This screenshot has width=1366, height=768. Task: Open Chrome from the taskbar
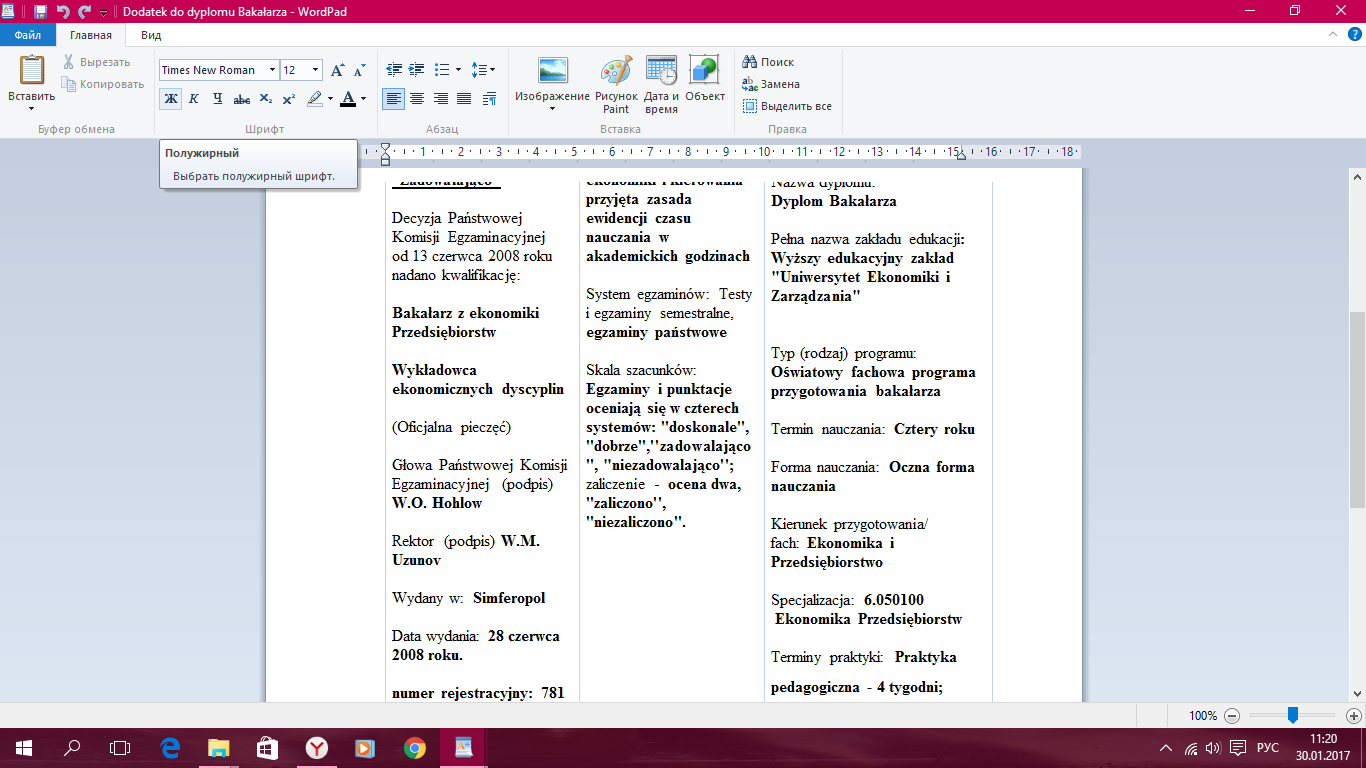(x=414, y=747)
